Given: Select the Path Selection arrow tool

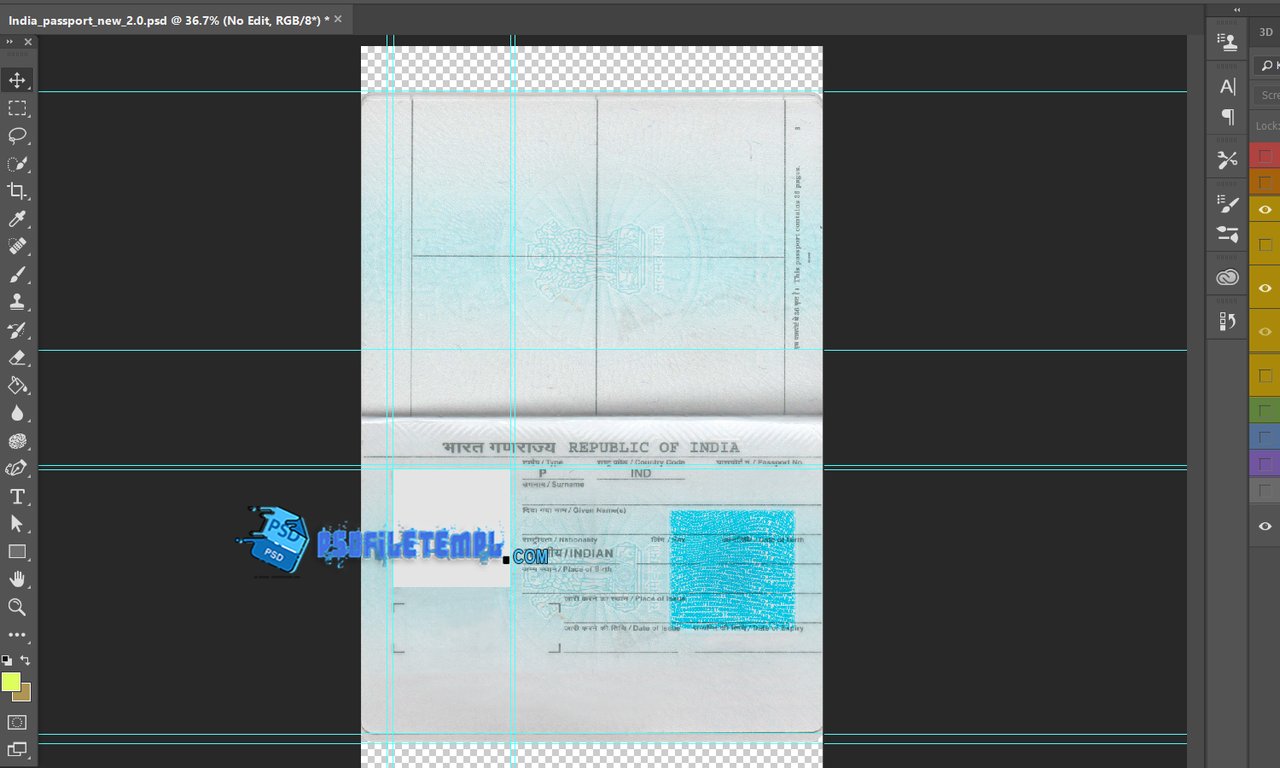Looking at the screenshot, I should pos(17,523).
